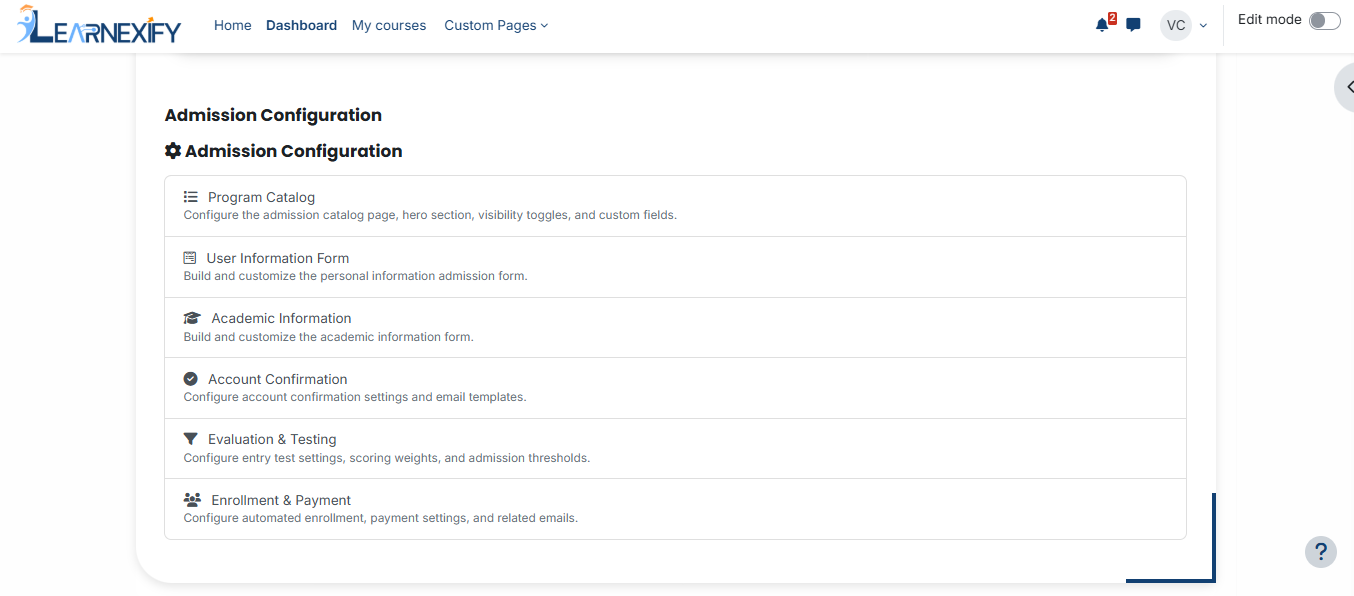Viewport: 1354px width, 596px height.
Task: Select the Dashboard nav item
Action: click(x=301, y=25)
